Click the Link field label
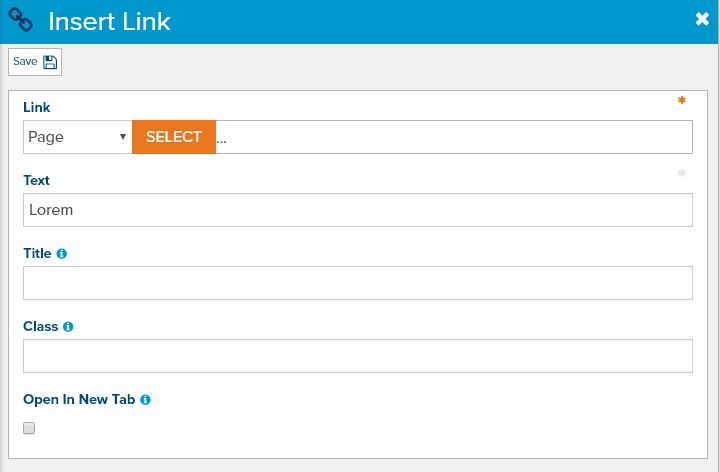This screenshot has height=472, width=720. click(37, 107)
